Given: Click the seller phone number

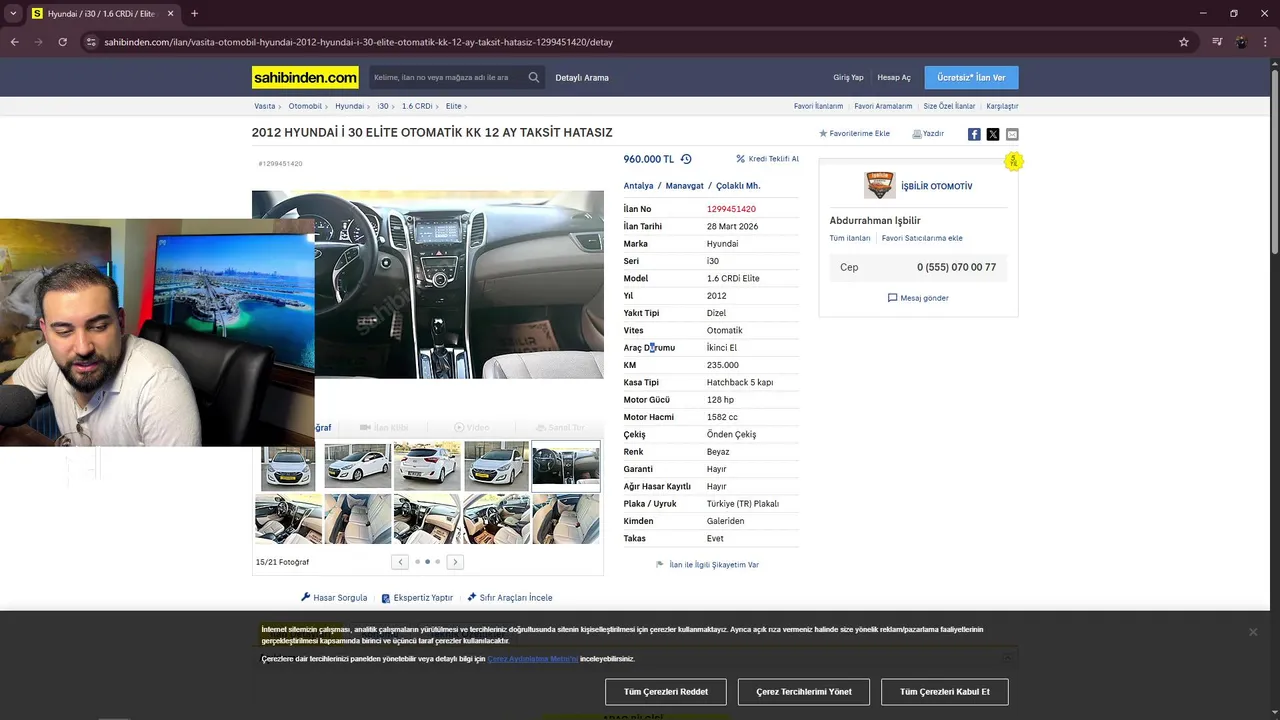Looking at the screenshot, I should (956, 267).
